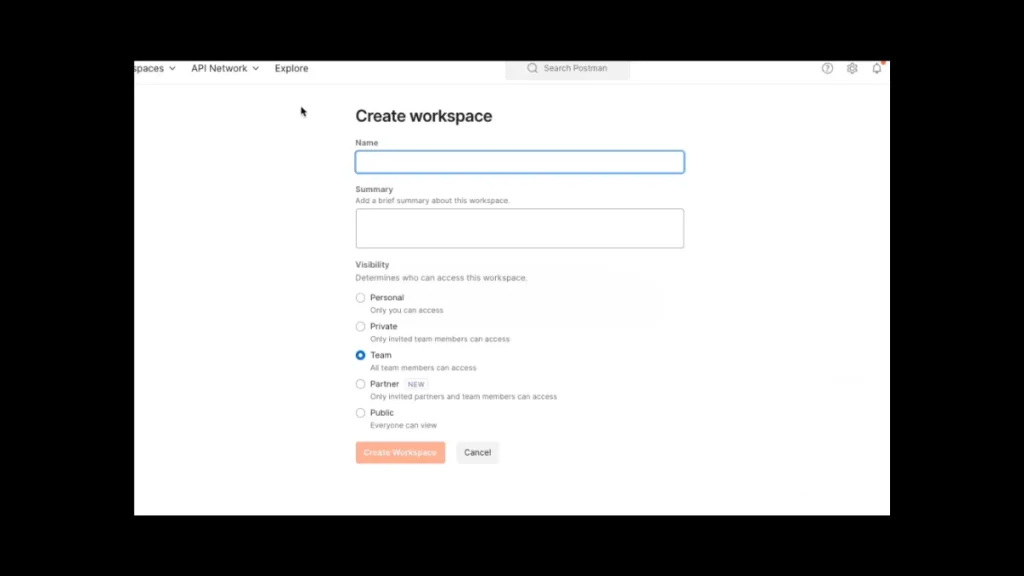Select the Personal visibility option
Image resolution: width=1024 pixels, height=576 pixels.
point(360,297)
